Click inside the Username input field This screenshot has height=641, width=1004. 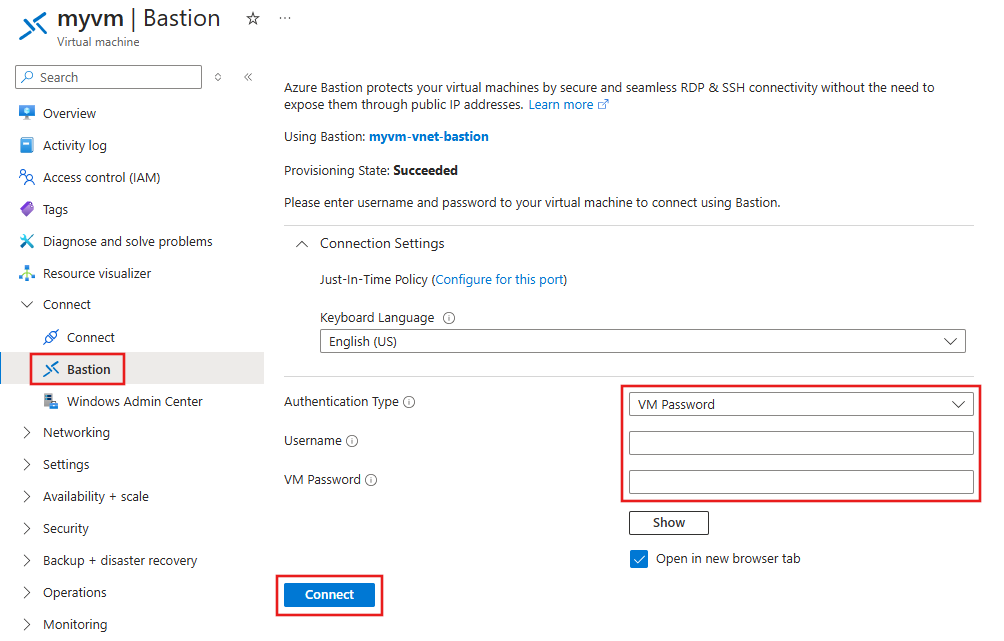tap(800, 442)
